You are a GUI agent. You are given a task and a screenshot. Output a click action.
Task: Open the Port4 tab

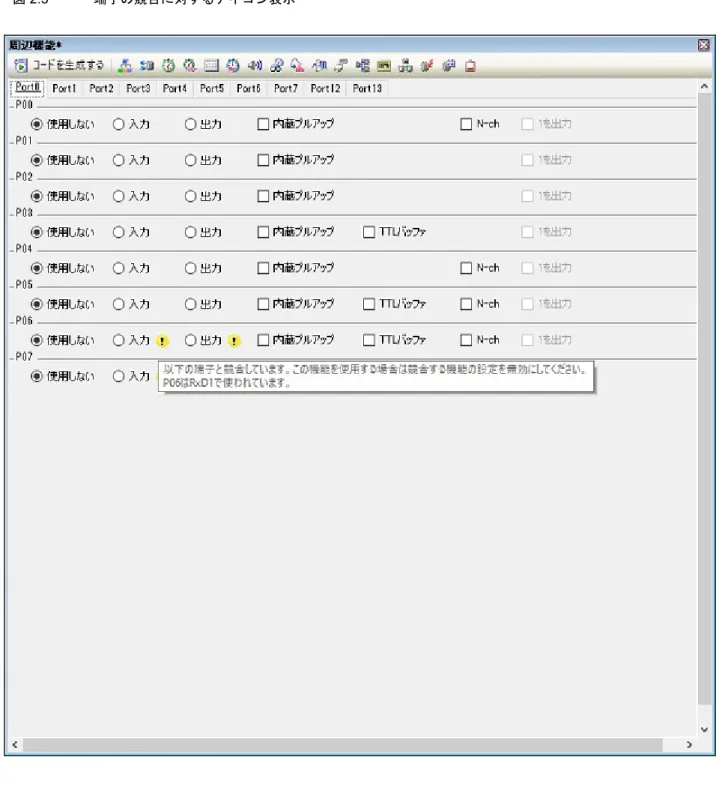175,89
